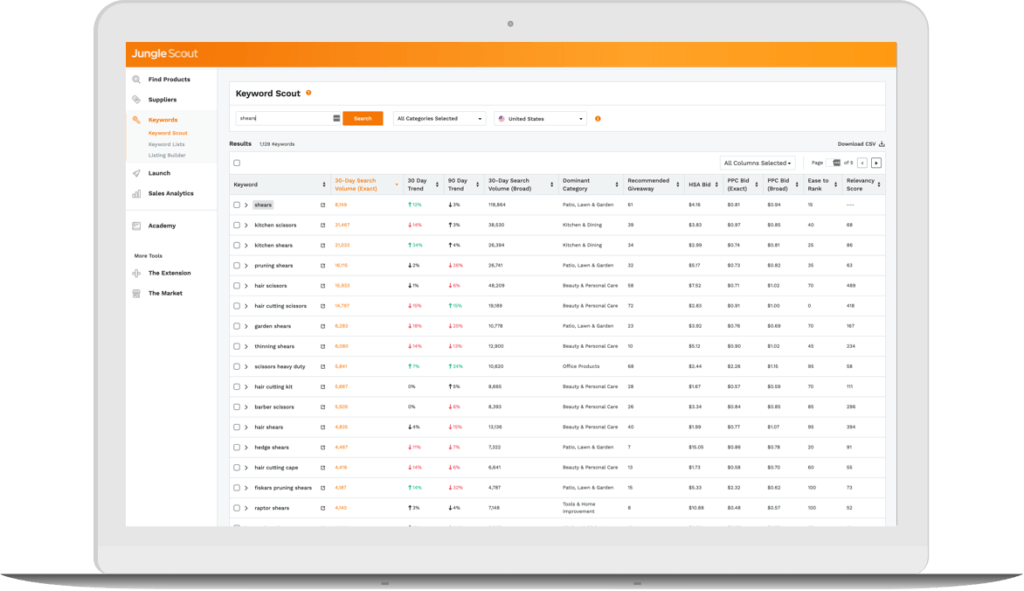
Task: Click the Jungle Scout logo
Action: pyautogui.click(x=165, y=54)
